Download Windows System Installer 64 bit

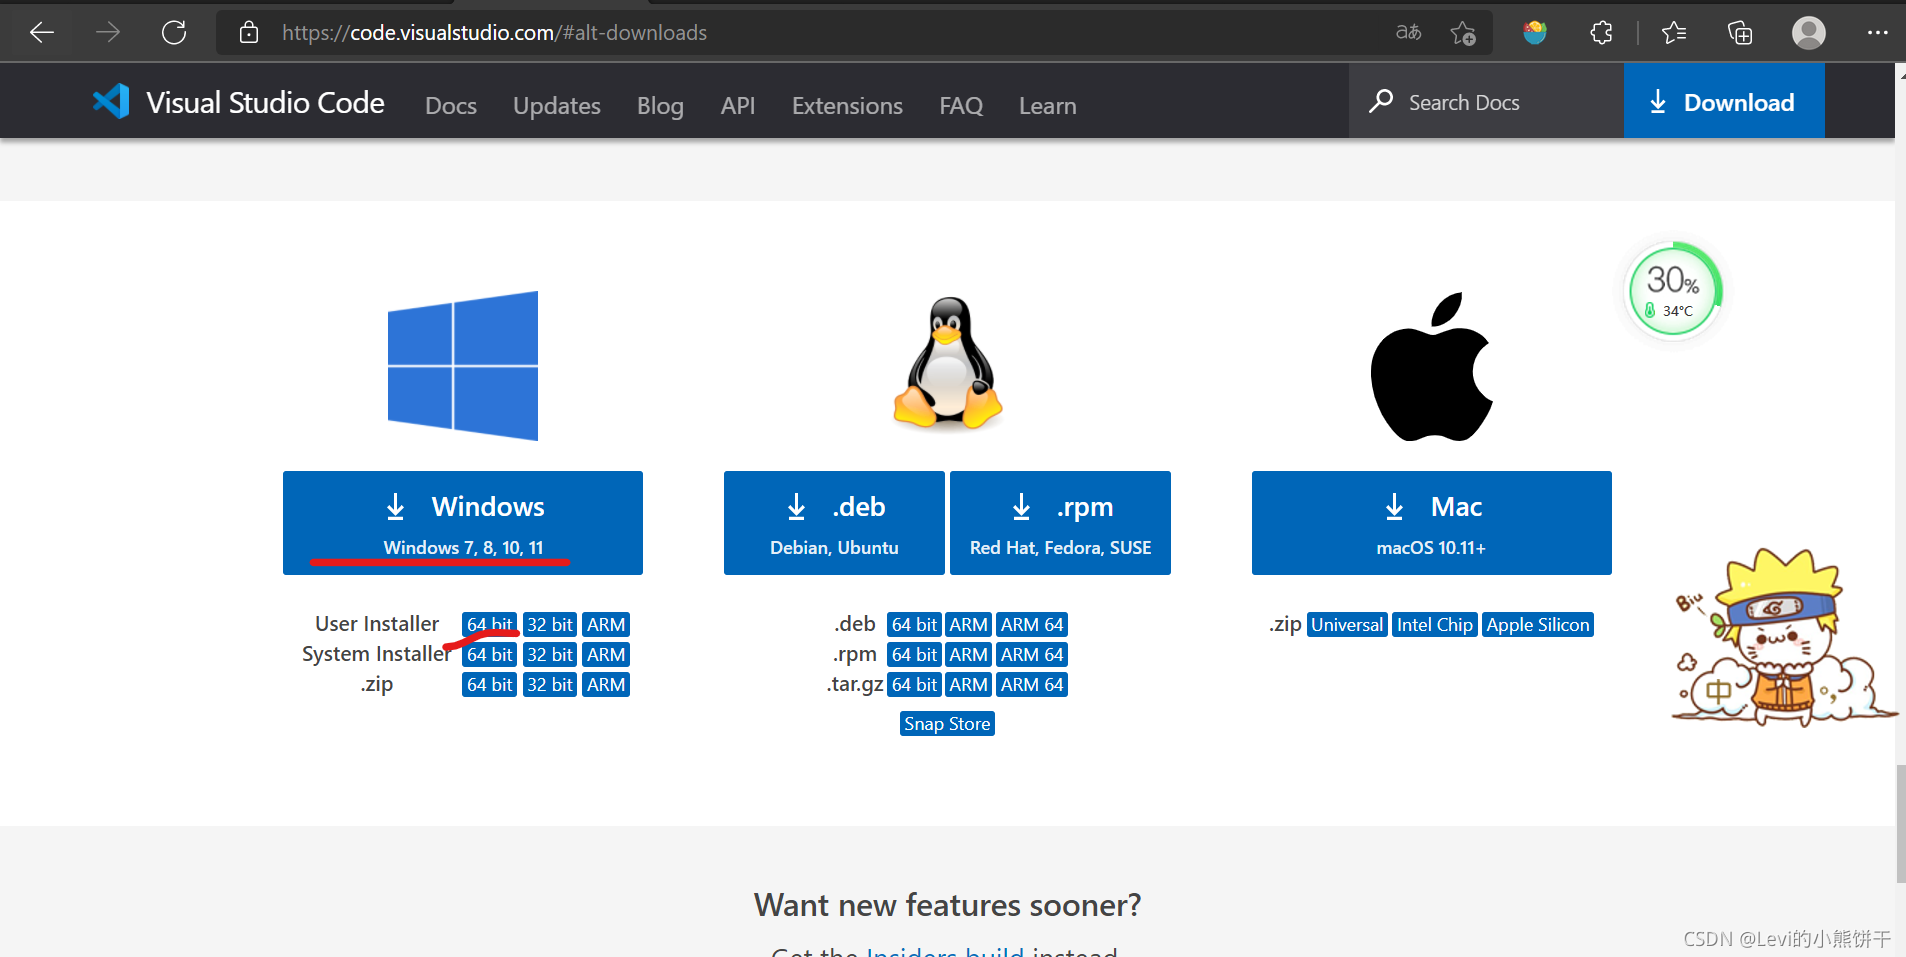(x=489, y=655)
